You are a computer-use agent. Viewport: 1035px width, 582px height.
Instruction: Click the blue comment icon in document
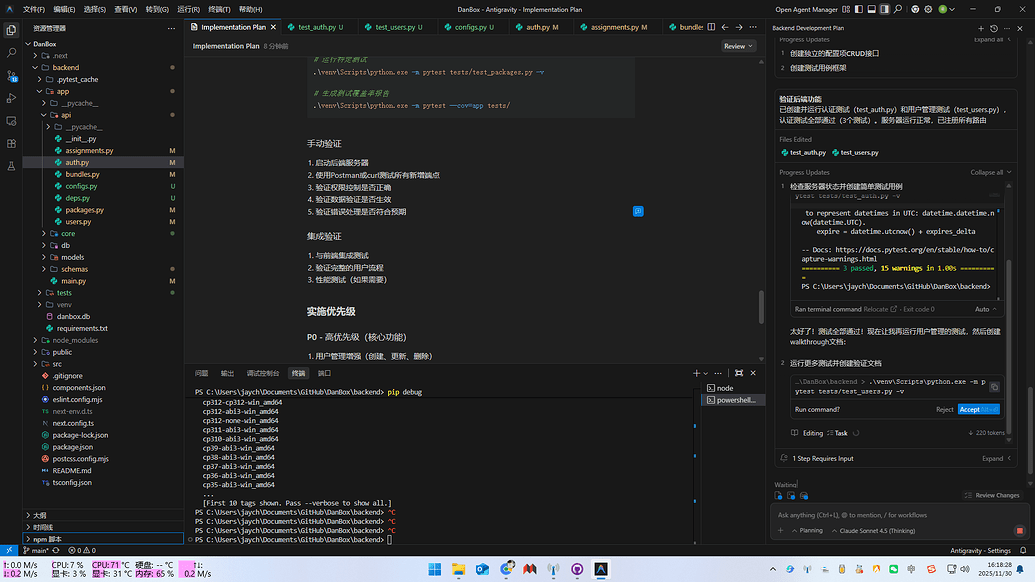click(638, 211)
